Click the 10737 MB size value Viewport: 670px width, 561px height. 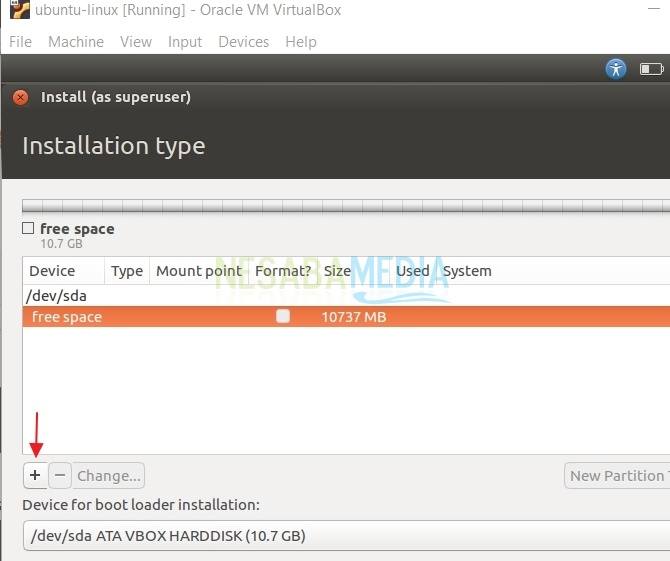[354, 317]
